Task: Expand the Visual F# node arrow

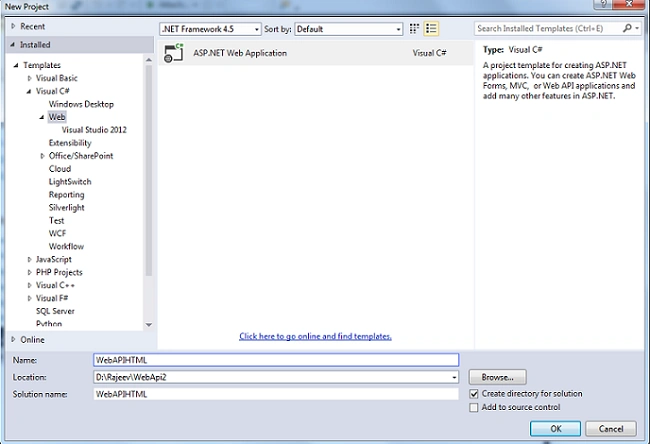Action: (29, 298)
